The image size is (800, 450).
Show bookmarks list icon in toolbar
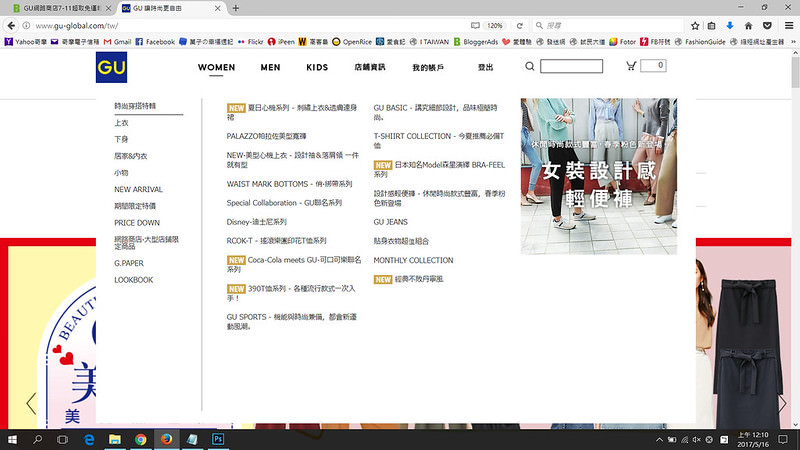[x=711, y=26]
